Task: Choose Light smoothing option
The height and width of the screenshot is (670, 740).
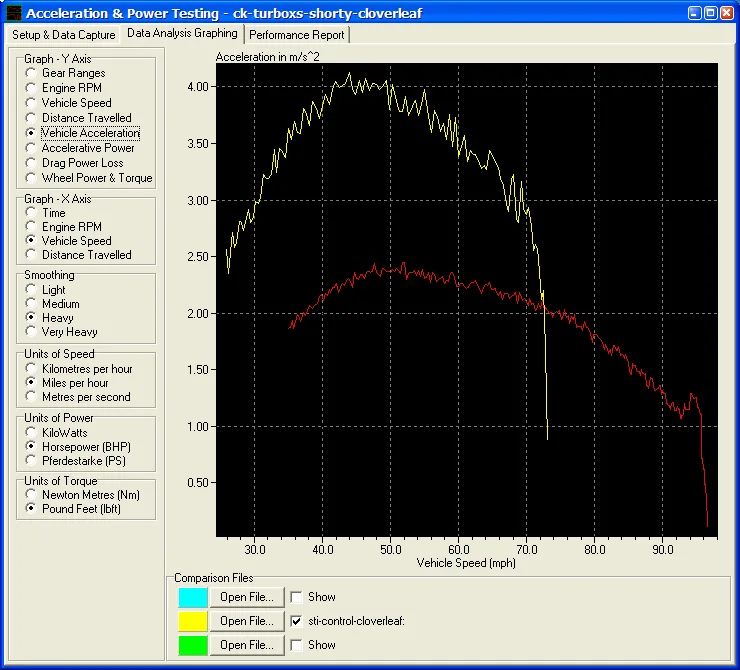Action: point(32,290)
